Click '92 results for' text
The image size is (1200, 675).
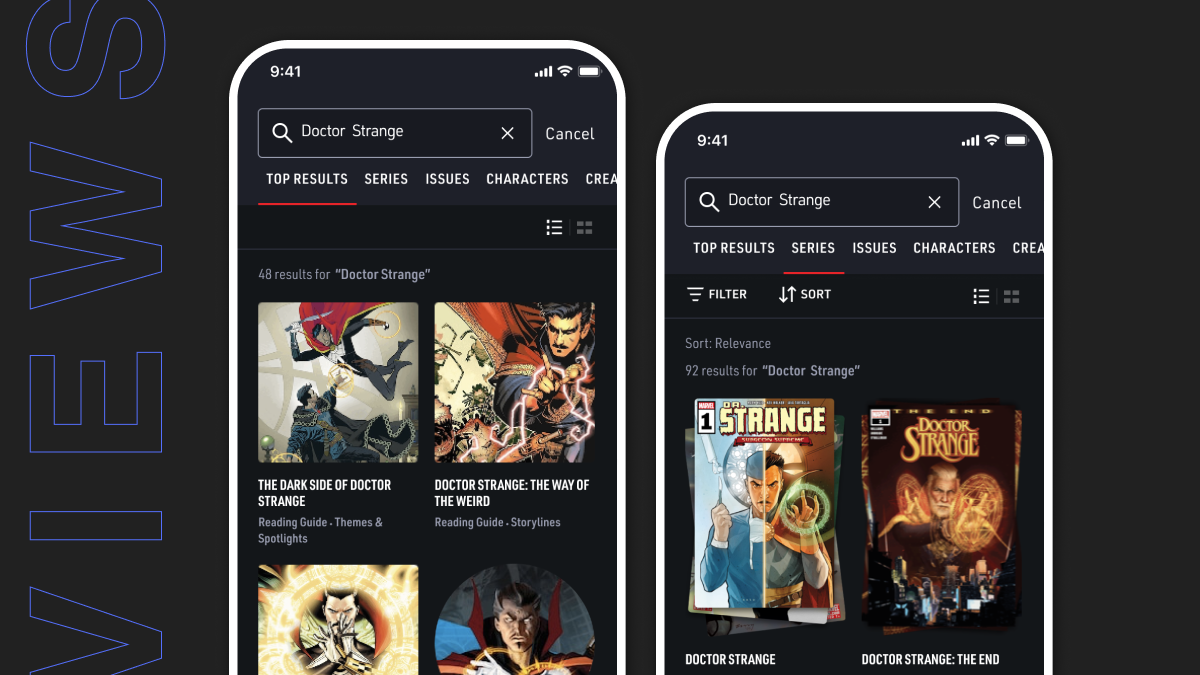click(721, 370)
